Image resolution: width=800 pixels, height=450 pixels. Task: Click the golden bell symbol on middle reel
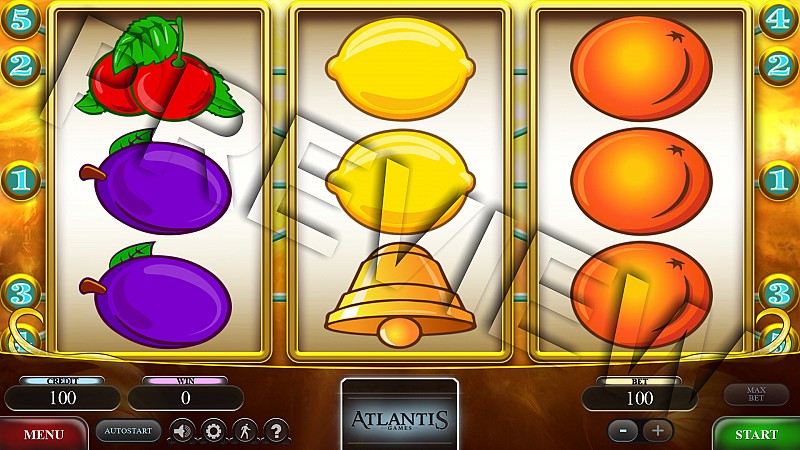(x=400, y=294)
